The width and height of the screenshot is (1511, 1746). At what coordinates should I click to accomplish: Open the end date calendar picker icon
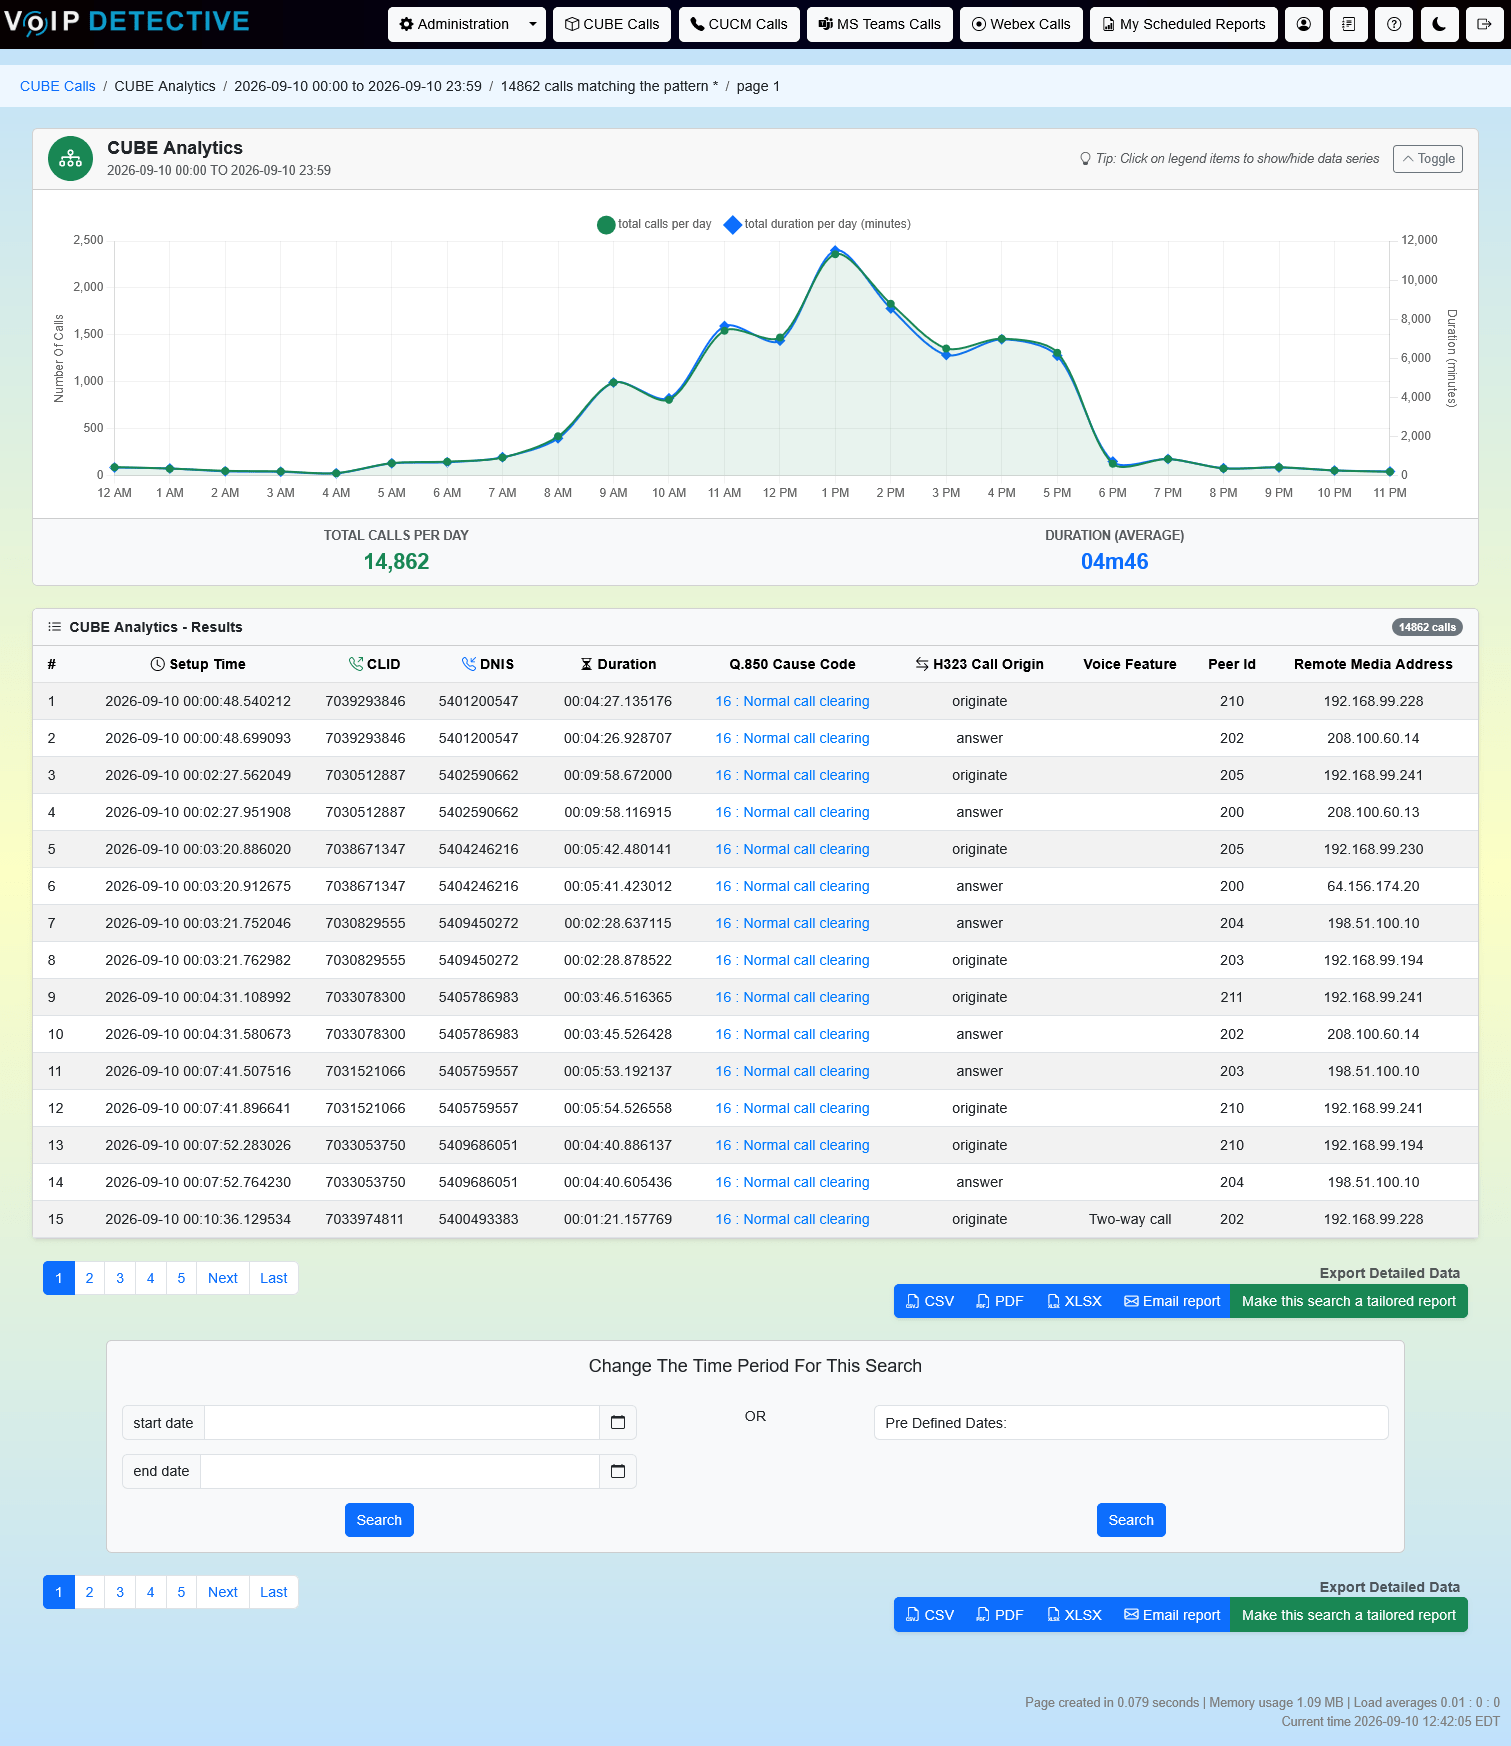coord(618,1471)
